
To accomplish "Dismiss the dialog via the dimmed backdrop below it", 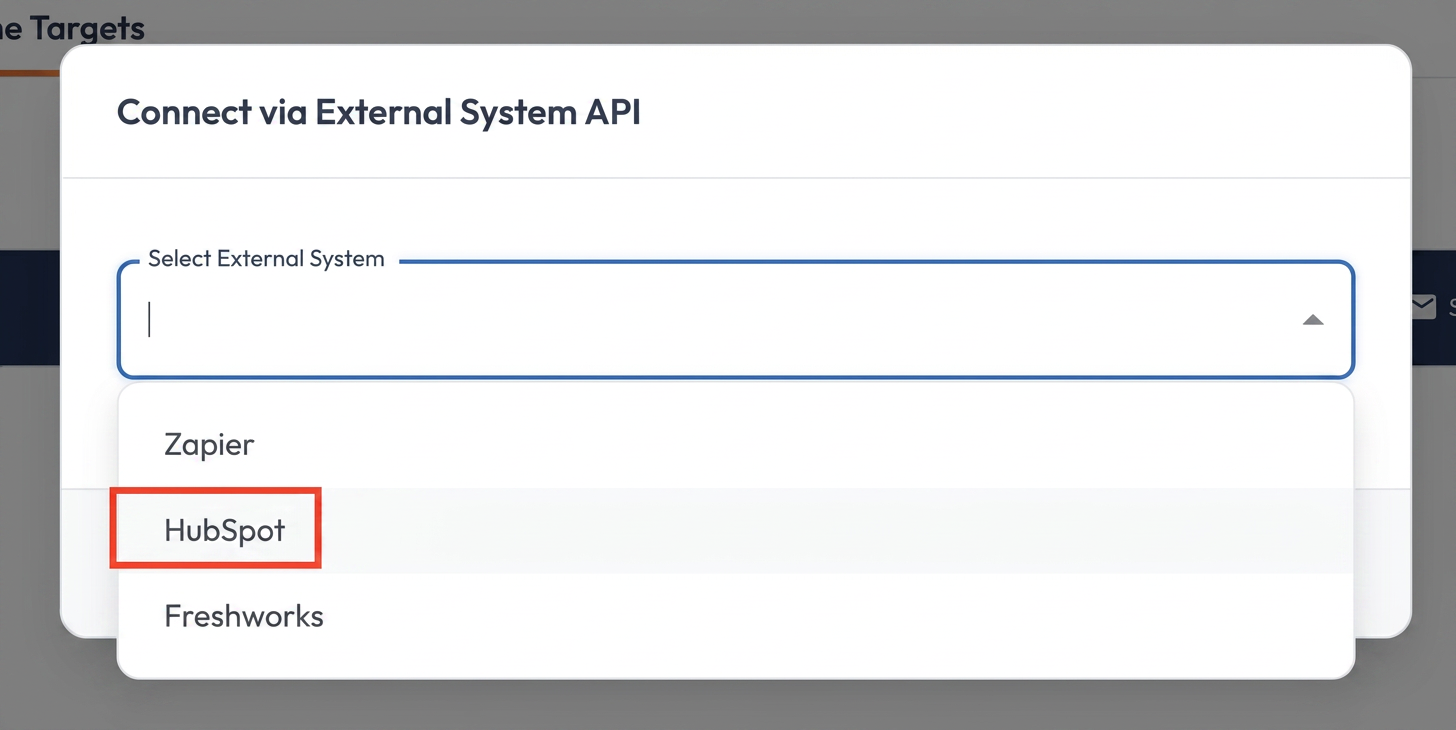I will [728, 705].
